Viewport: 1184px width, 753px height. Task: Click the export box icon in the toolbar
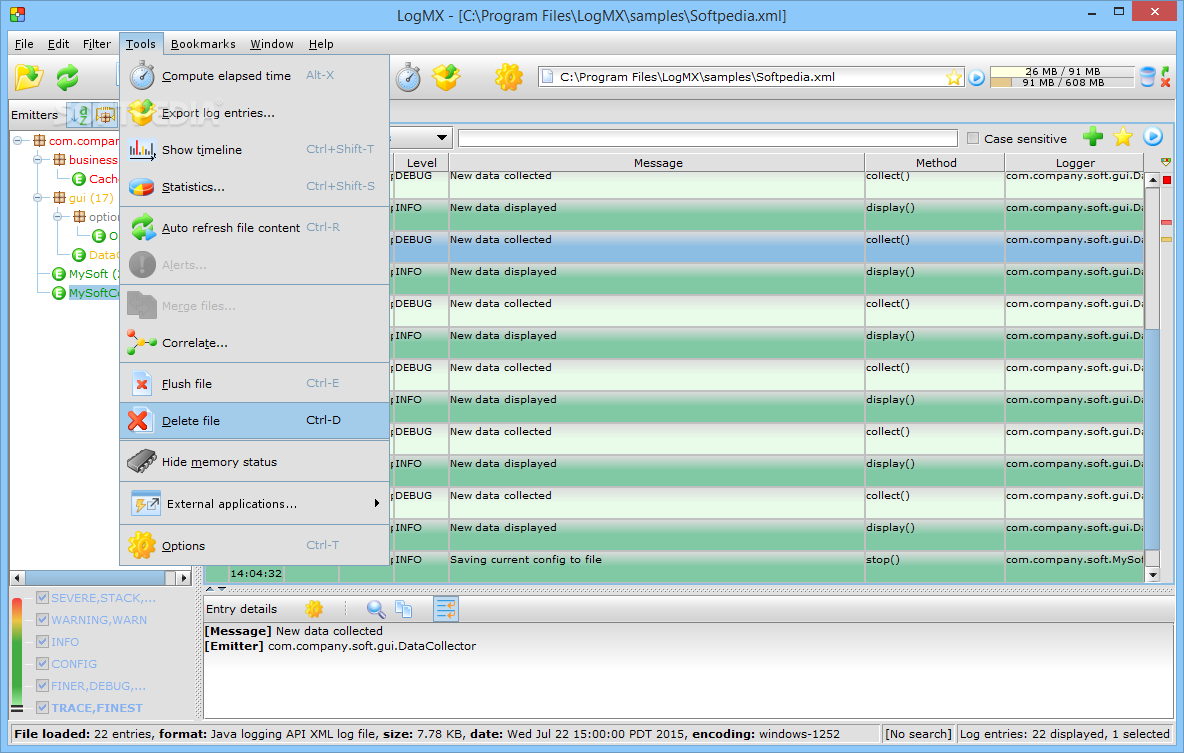(x=446, y=77)
